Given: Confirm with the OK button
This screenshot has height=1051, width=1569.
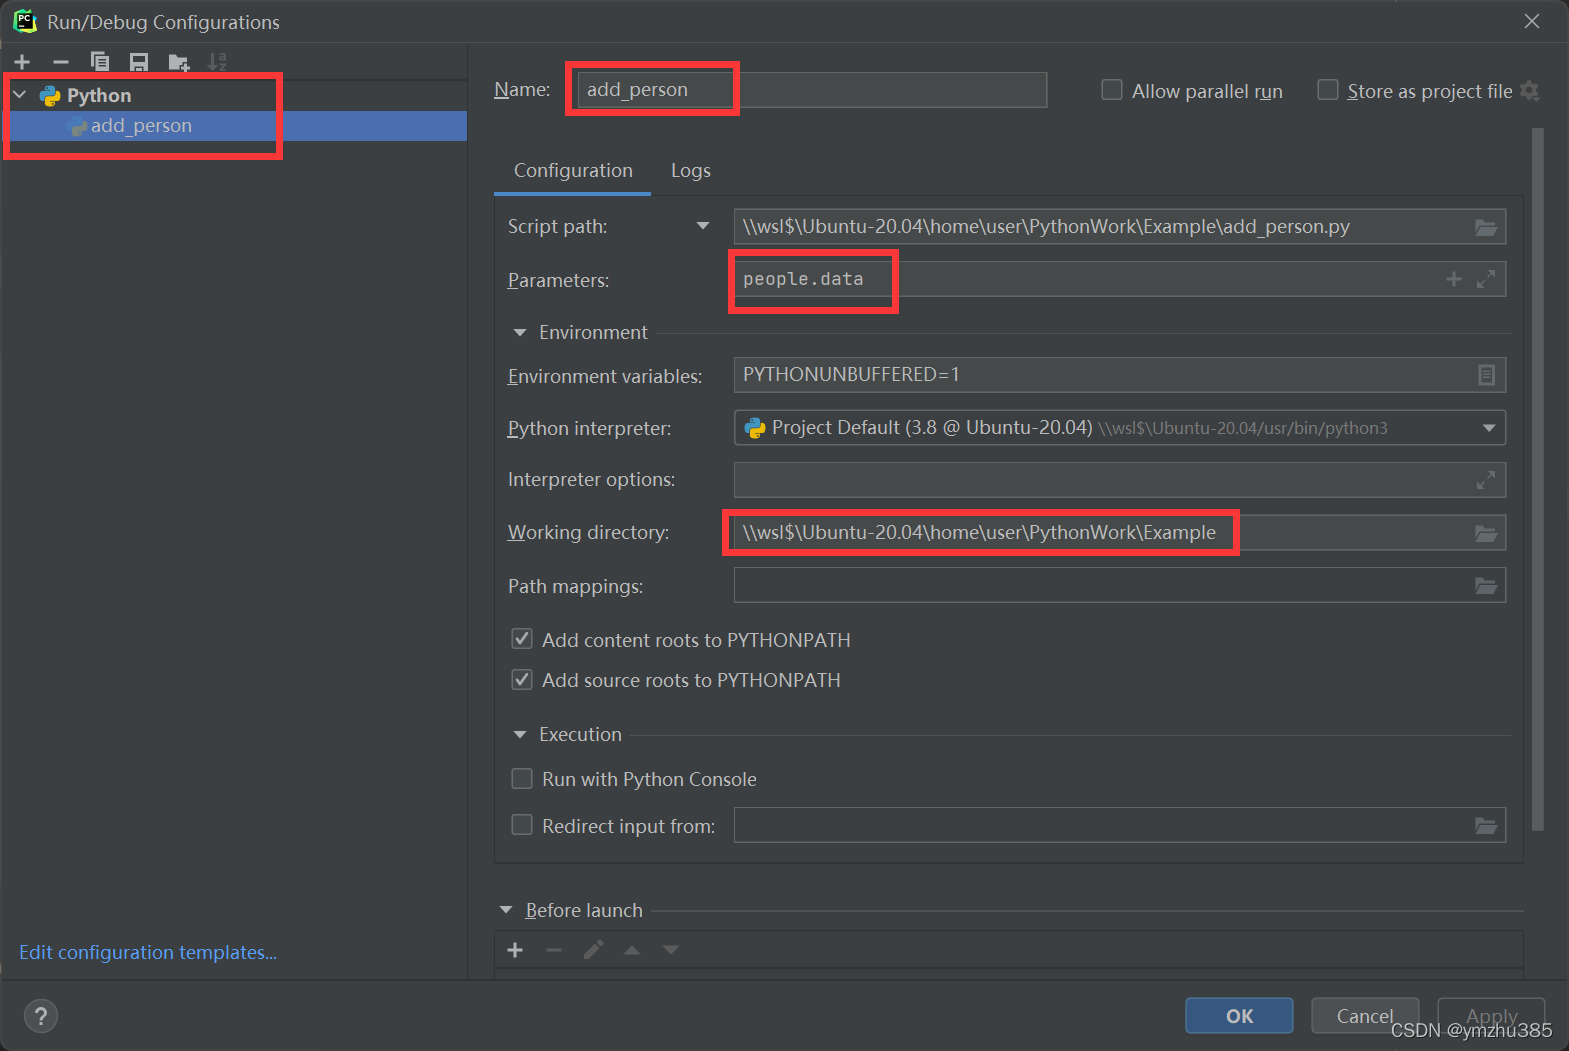Looking at the screenshot, I should [1239, 1016].
